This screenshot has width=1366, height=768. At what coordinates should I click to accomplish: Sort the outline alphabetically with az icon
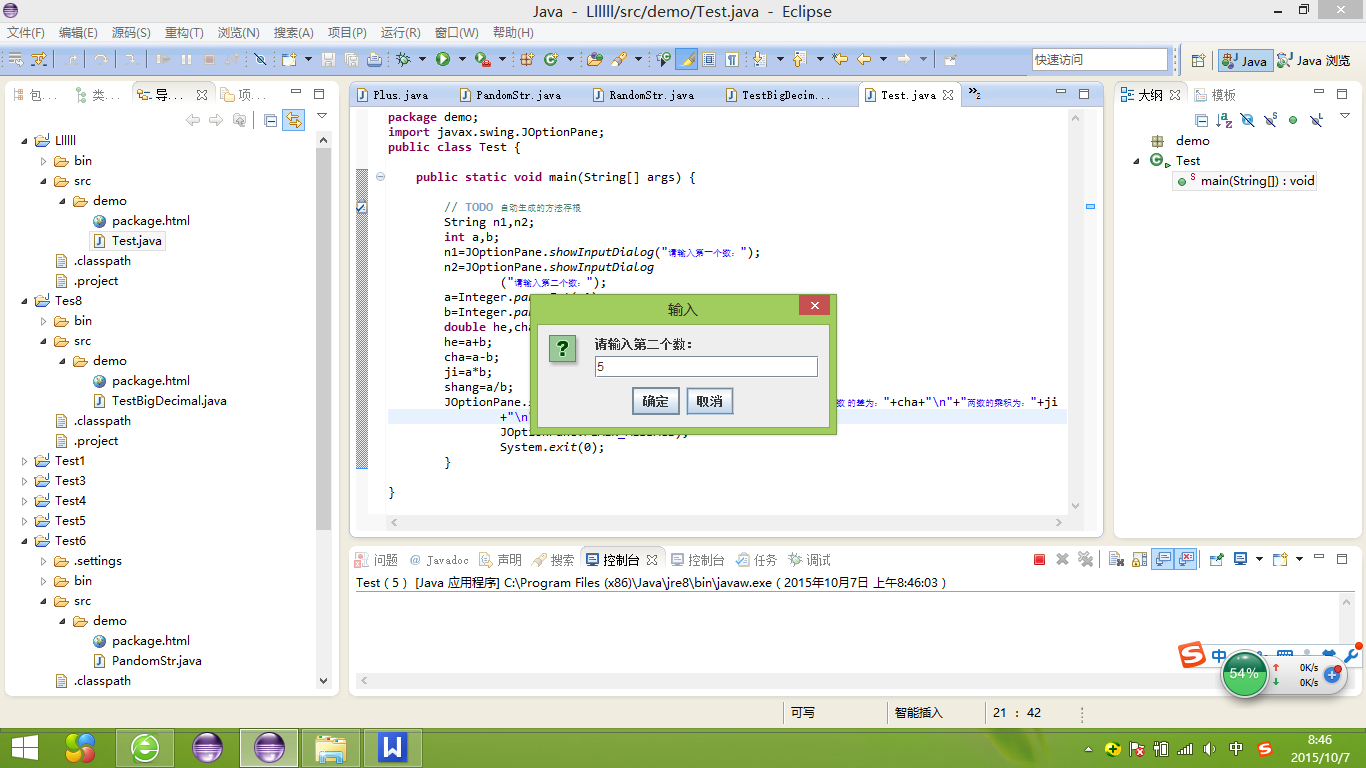(1224, 120)
